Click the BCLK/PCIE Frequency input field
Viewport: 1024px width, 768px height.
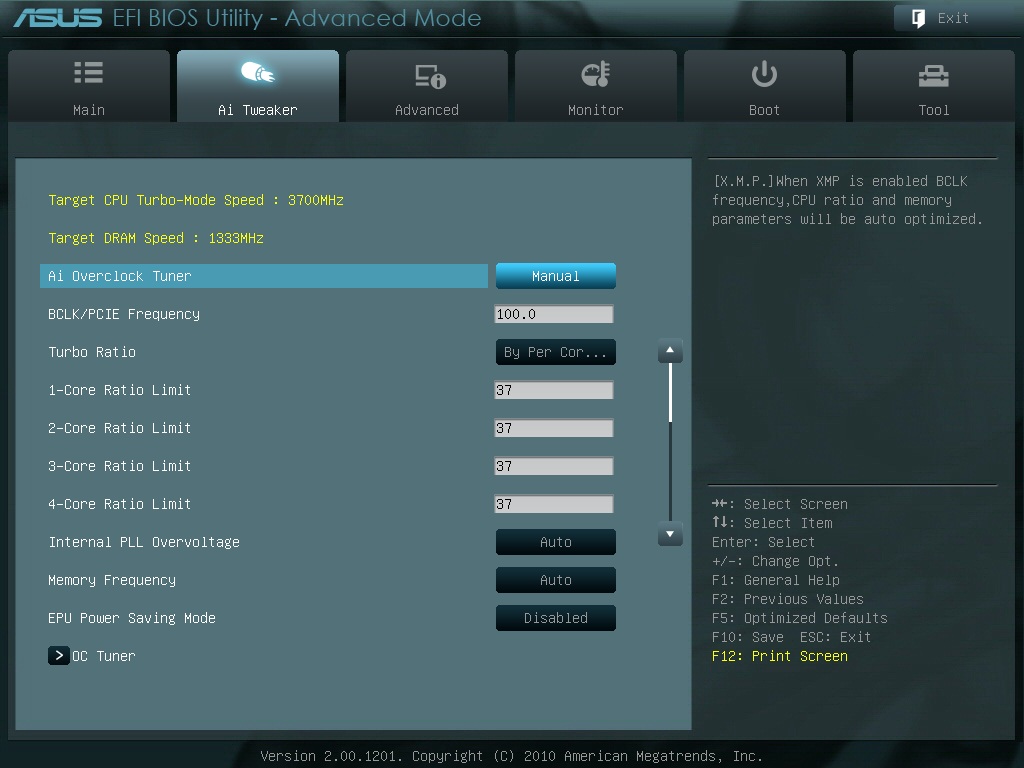553,314
